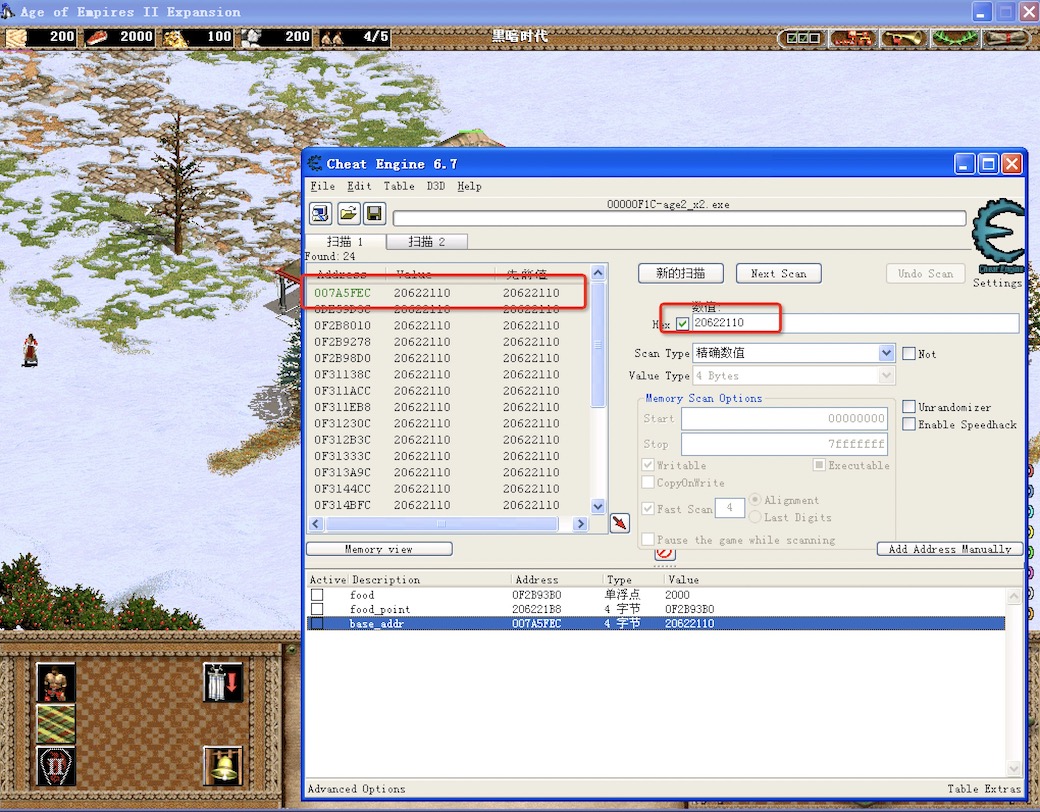The height and width of the screenshot is (812, 1040).
Task: Click the Loom research icon
Action: click(x=56, y=724)
